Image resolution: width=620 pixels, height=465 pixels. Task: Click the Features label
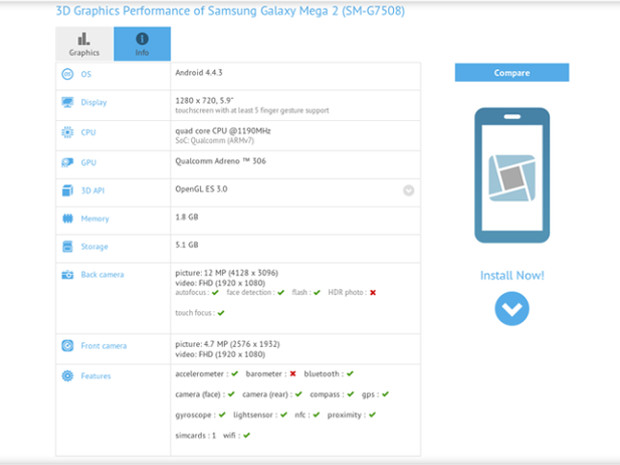point(96,376)
